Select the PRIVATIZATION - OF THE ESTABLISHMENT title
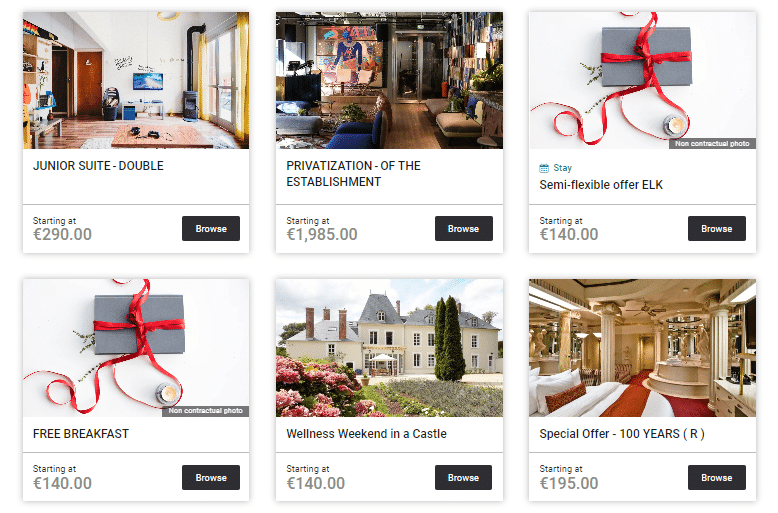778x513 pixels. [x=353, y=174]
